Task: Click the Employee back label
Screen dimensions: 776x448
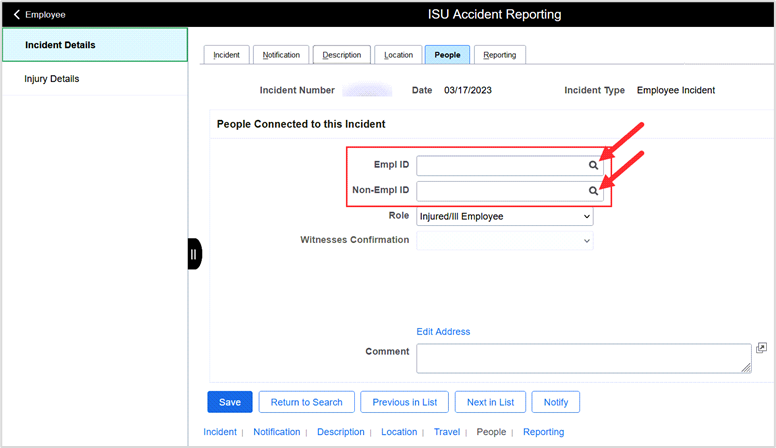Action: 45,15
